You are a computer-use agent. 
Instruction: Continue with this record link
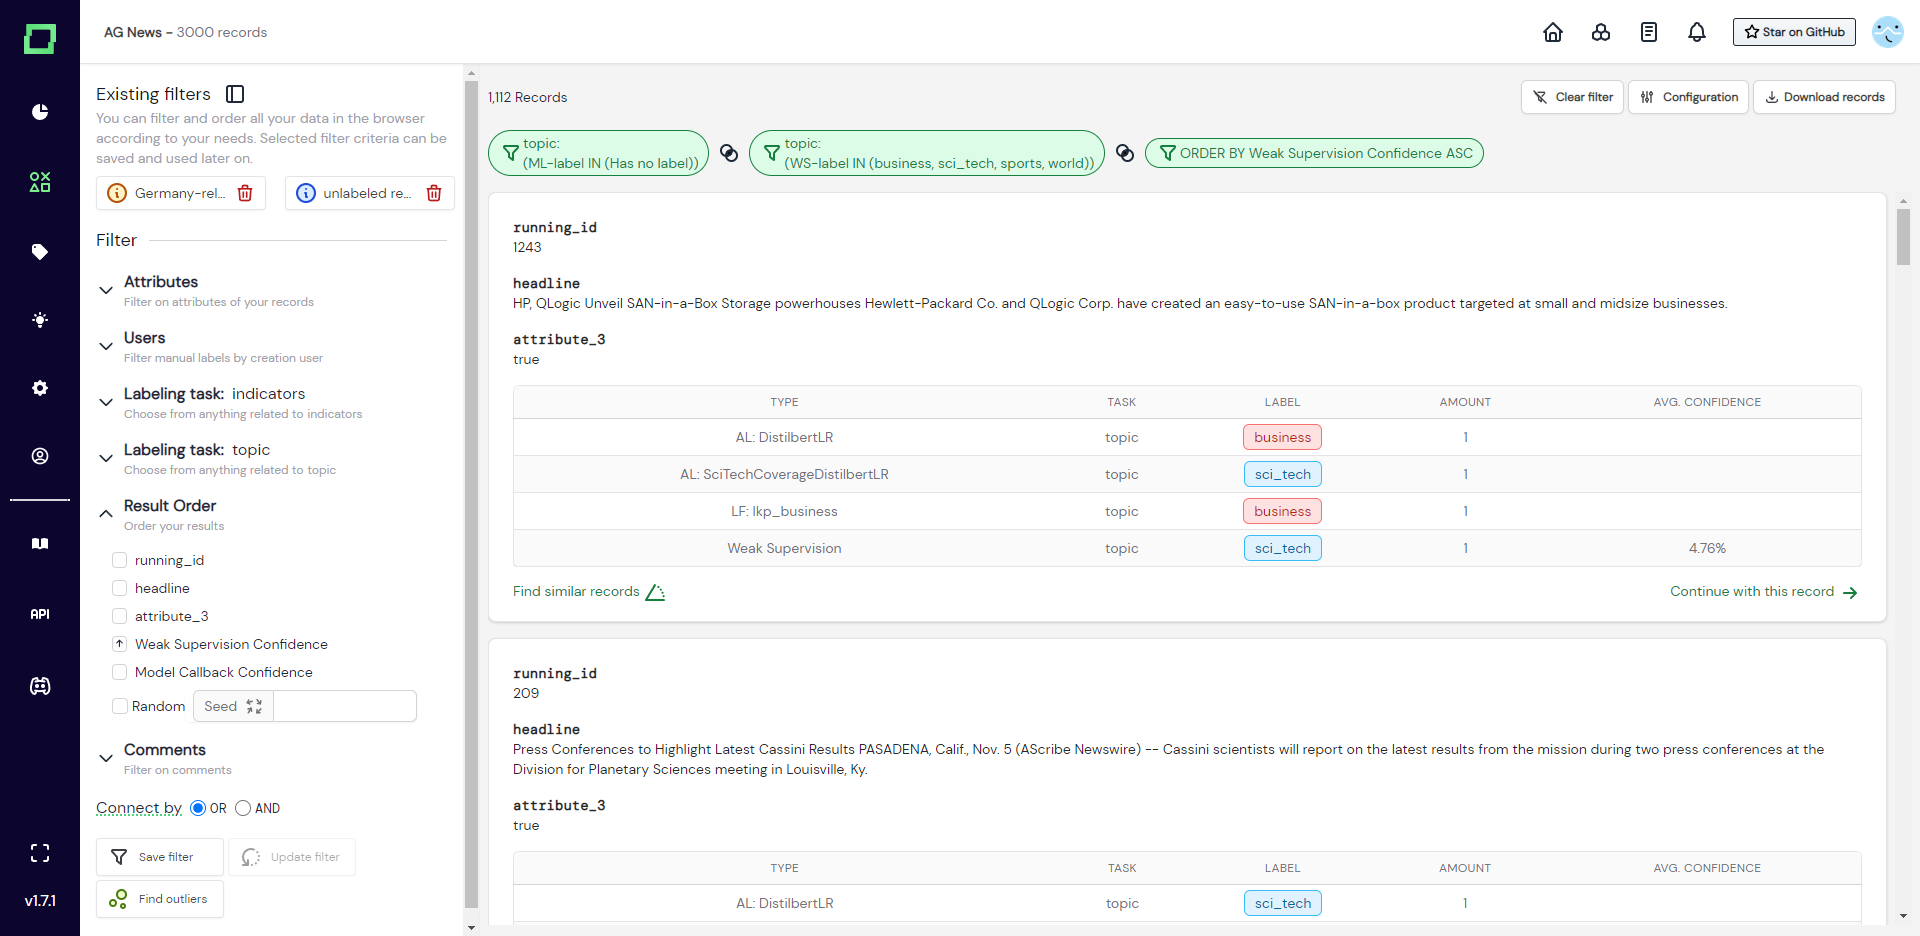[x=1764, y=592]
